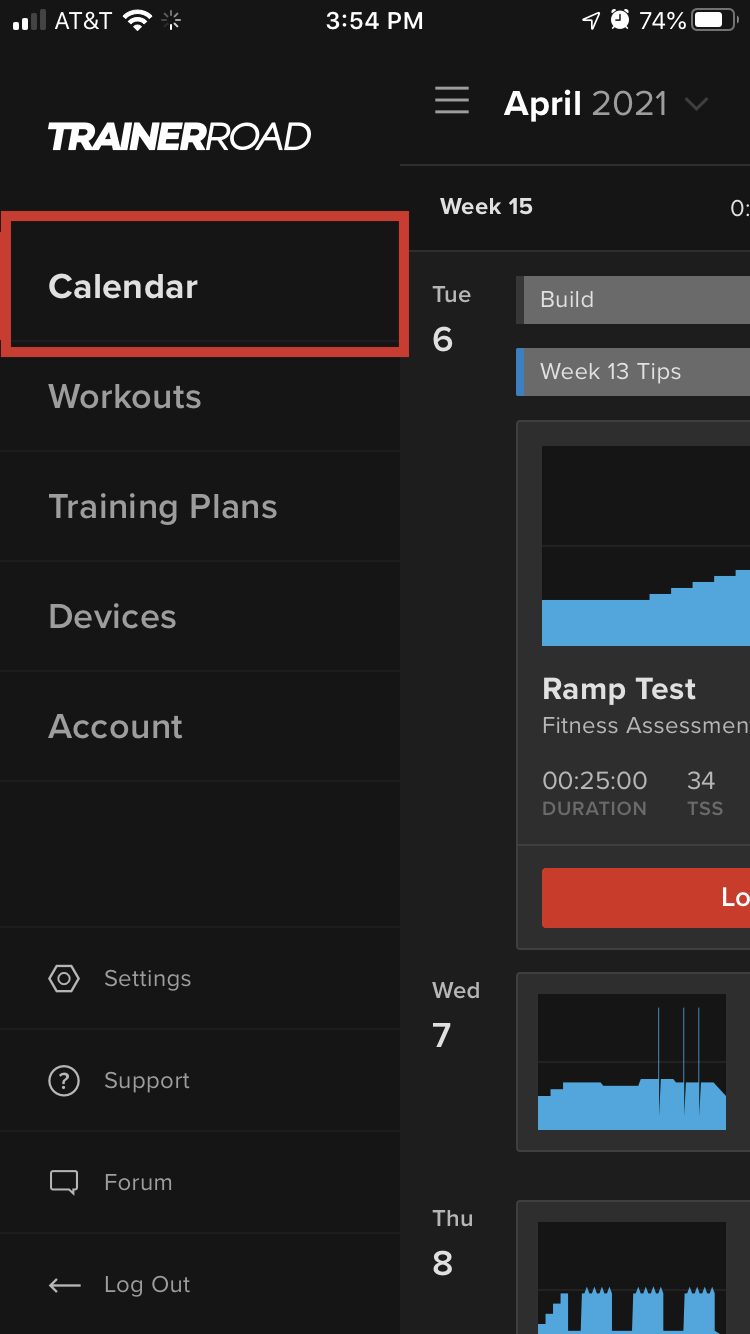Tap the 00:25:00 duration value
The width and height of the screenshot is (750, 1334).
click(x=594, y=780)
